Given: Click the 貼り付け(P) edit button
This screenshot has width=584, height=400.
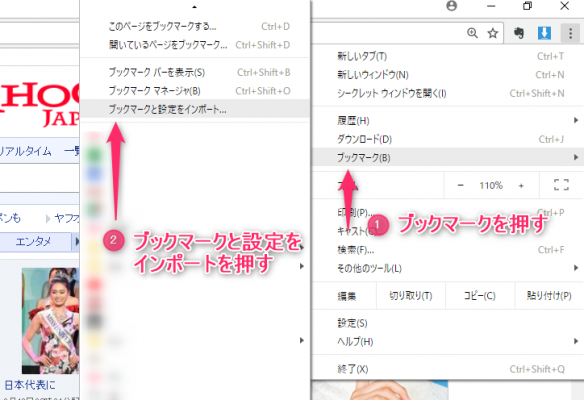Looking at the screenshot, I should pyautogui.click(x=549, y=296).
